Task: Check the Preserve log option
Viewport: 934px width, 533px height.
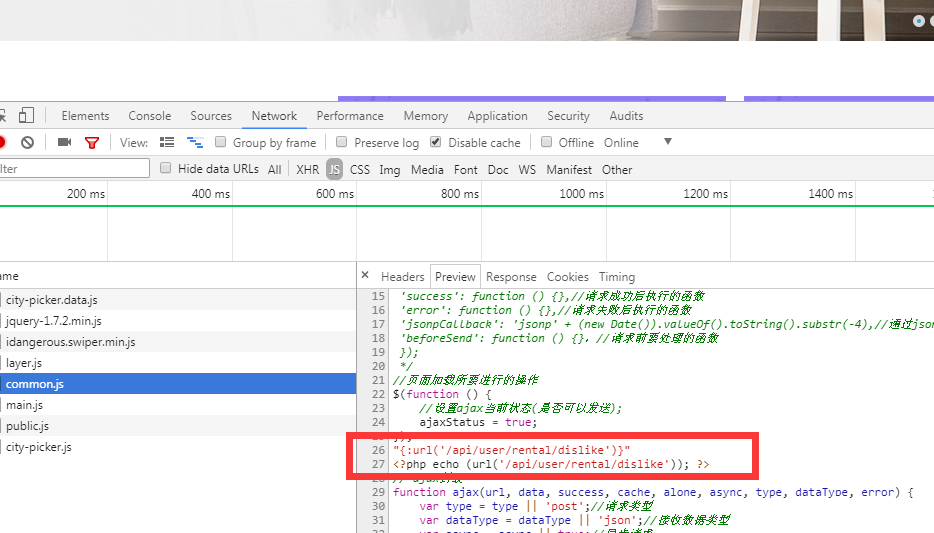Action: 343,143
